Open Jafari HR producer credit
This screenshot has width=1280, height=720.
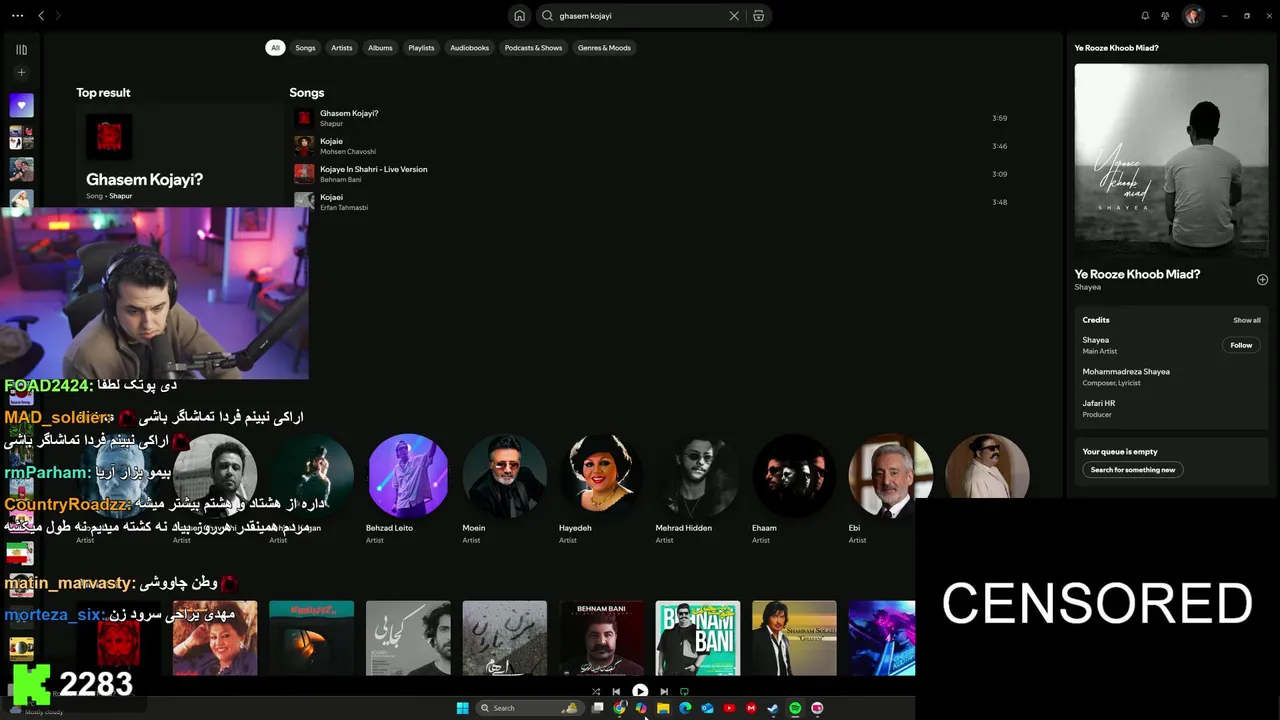[1098, 404]
